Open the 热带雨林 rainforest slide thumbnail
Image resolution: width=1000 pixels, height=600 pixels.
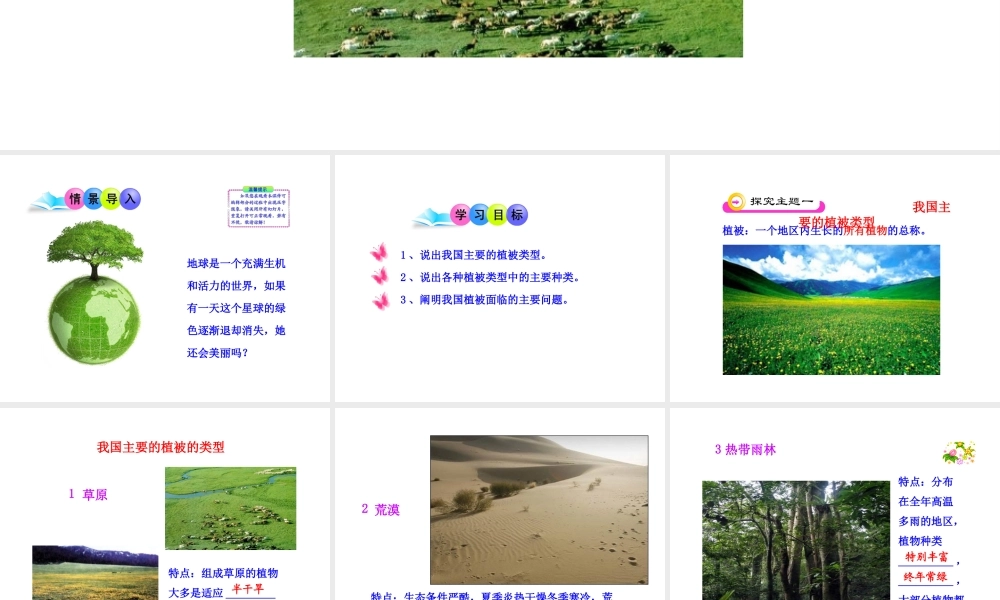point(835,504)
